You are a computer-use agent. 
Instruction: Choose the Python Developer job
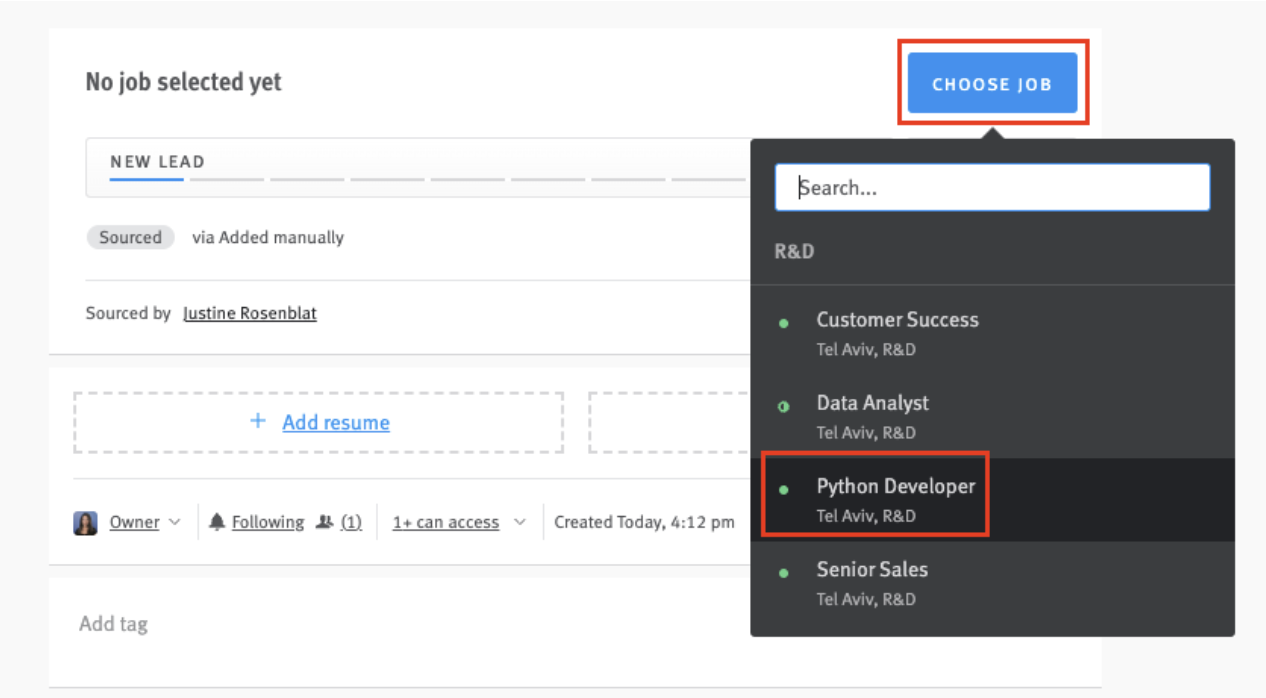coord(992,500)
